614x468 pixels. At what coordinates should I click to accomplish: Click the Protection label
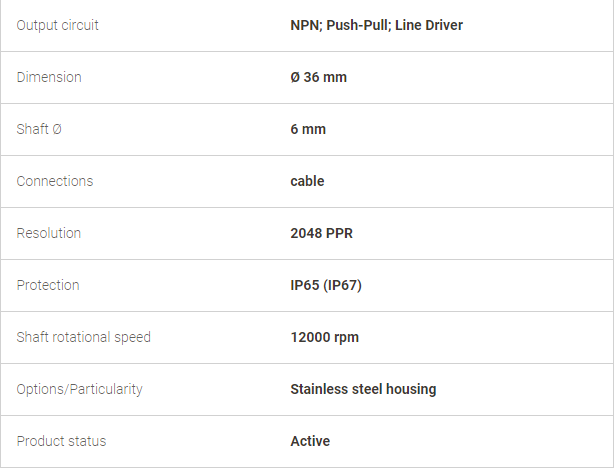tap(48, 285)
